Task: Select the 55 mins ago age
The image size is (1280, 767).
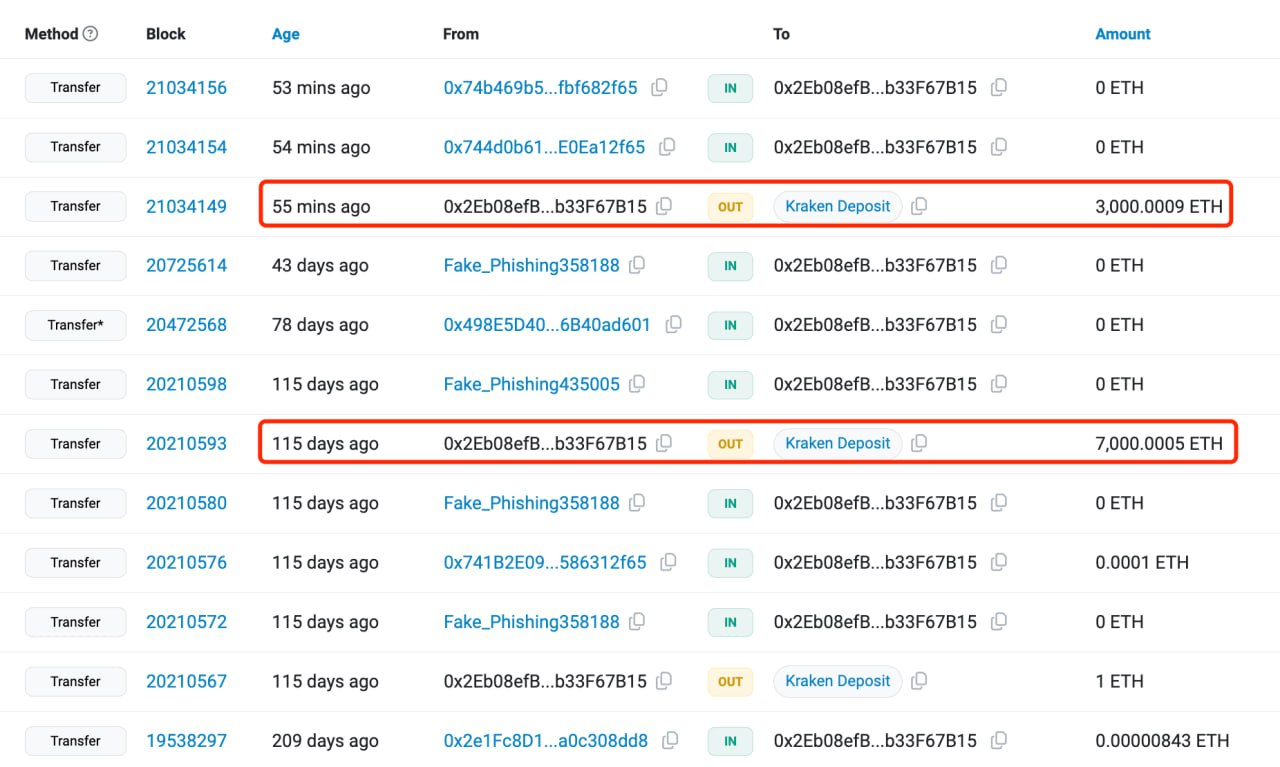Action: pyautogui.click(x=321, y=207)
